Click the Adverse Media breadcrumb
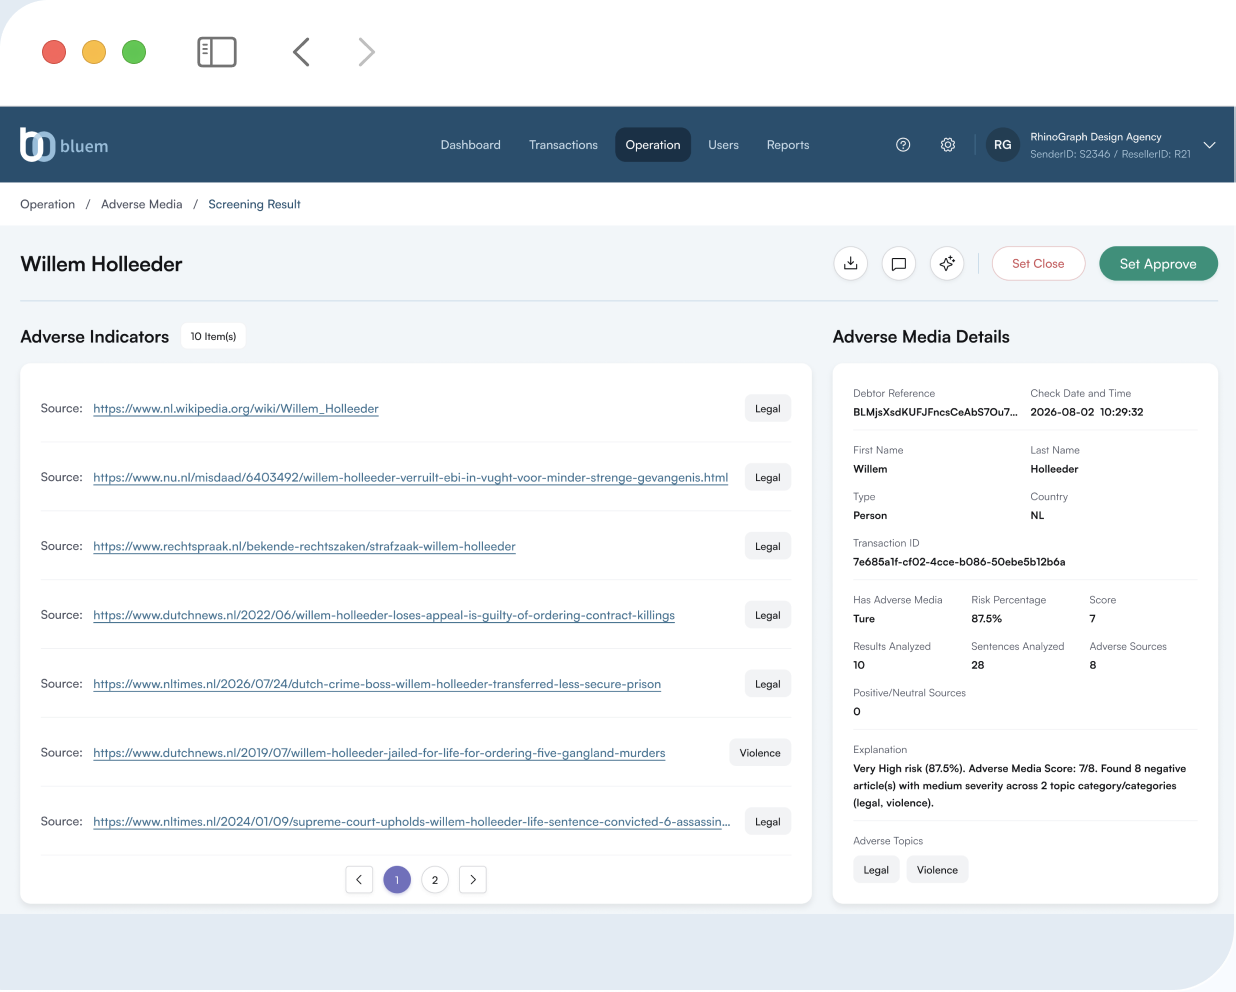The height and width of the screenshot is (992, 1236). tap(142, 204)
